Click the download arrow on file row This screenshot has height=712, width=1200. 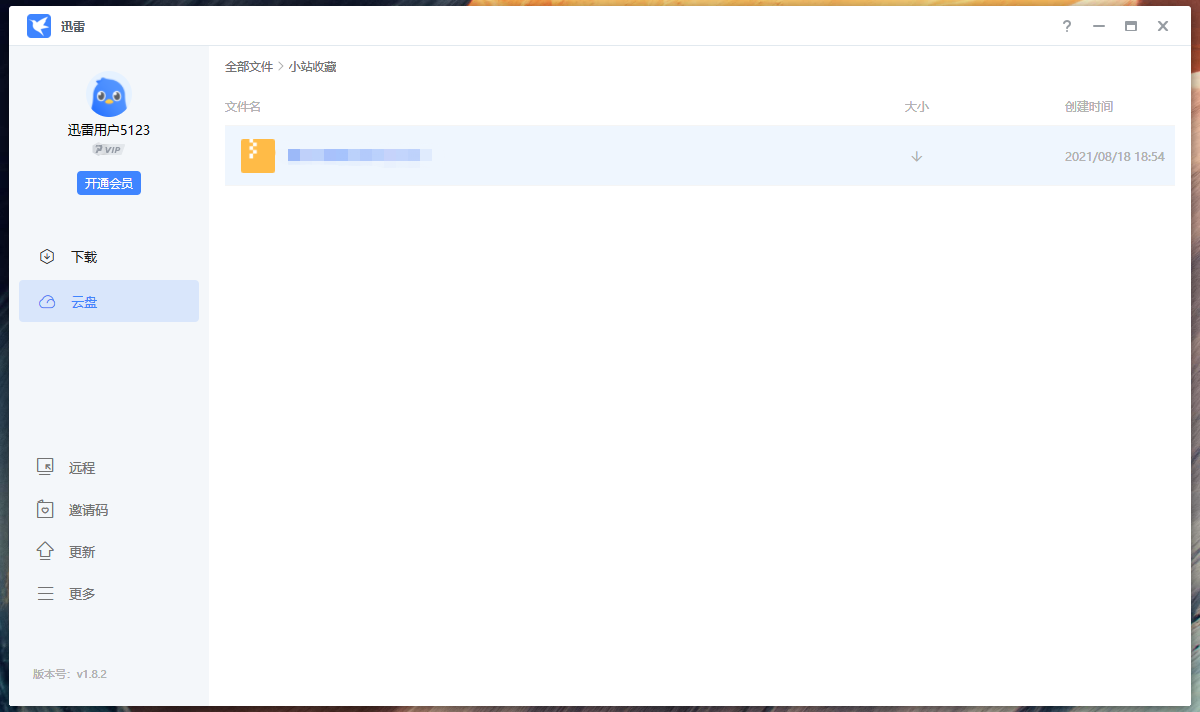(x=916, y=156)
